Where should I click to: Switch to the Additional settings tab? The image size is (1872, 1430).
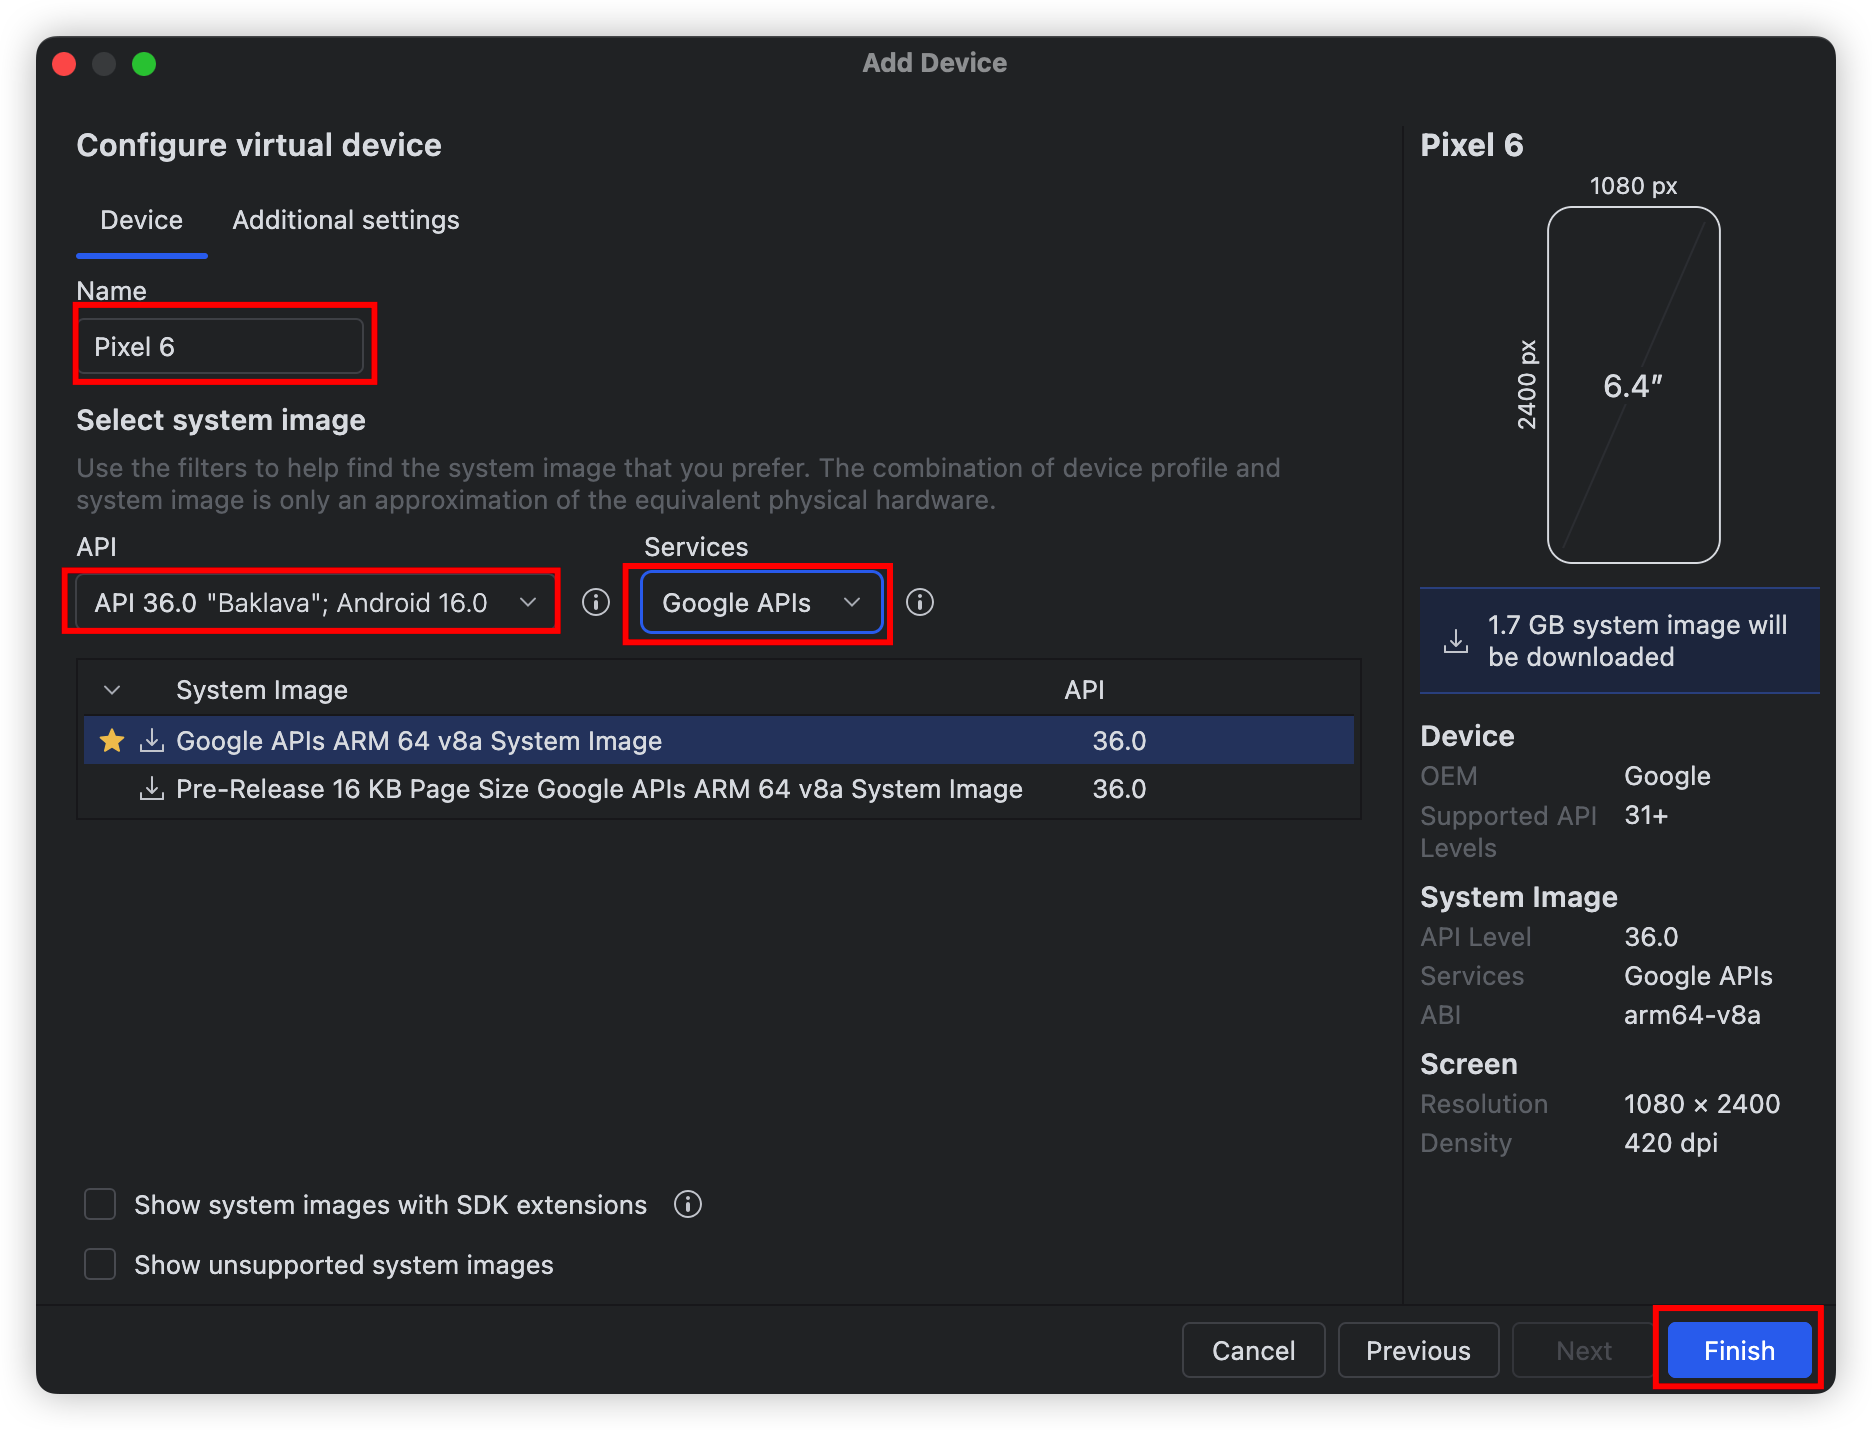pos(346,220)
